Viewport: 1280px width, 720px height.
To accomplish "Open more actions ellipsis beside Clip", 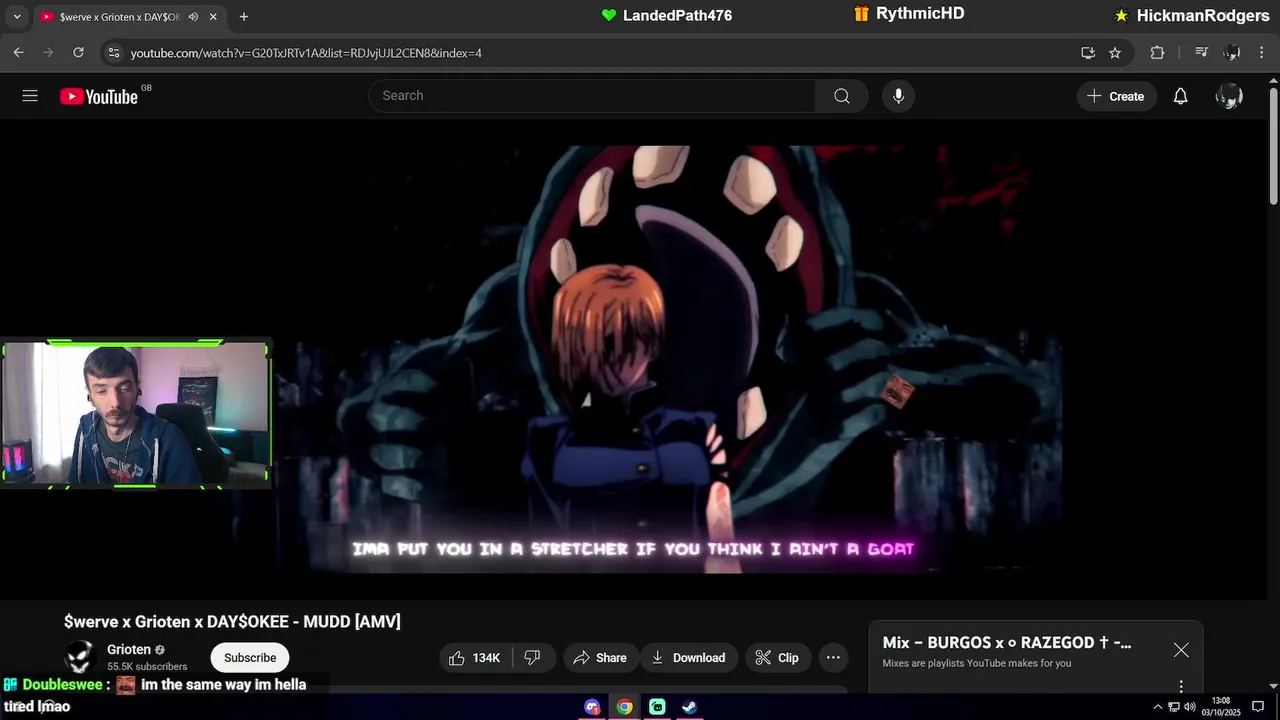I will tap(833, 657).
